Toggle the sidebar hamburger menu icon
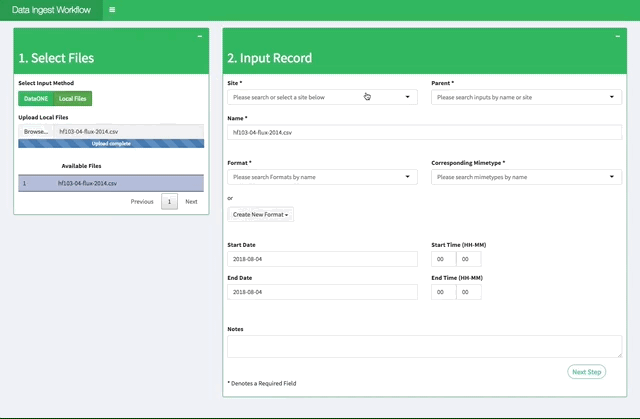The height and width of the screenshot is (419, 640). pyautogui.click(x=112, y=10)
